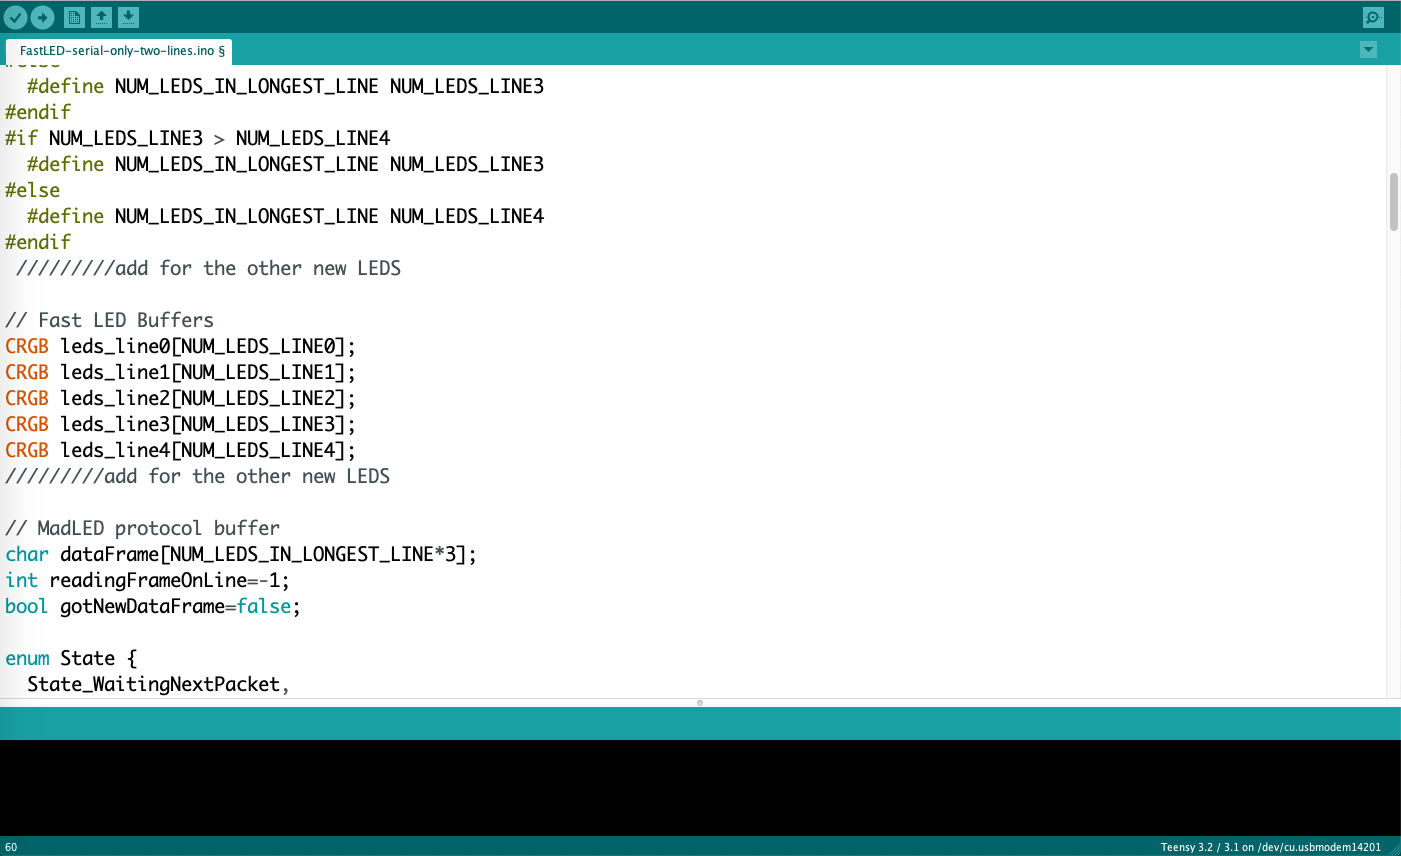Click '#if NUM_LEDS_LINE3 > NUM_LEDS_LINE4' line
The width and height of the screenshot is (1401, 856).
[x=197, y=138]
